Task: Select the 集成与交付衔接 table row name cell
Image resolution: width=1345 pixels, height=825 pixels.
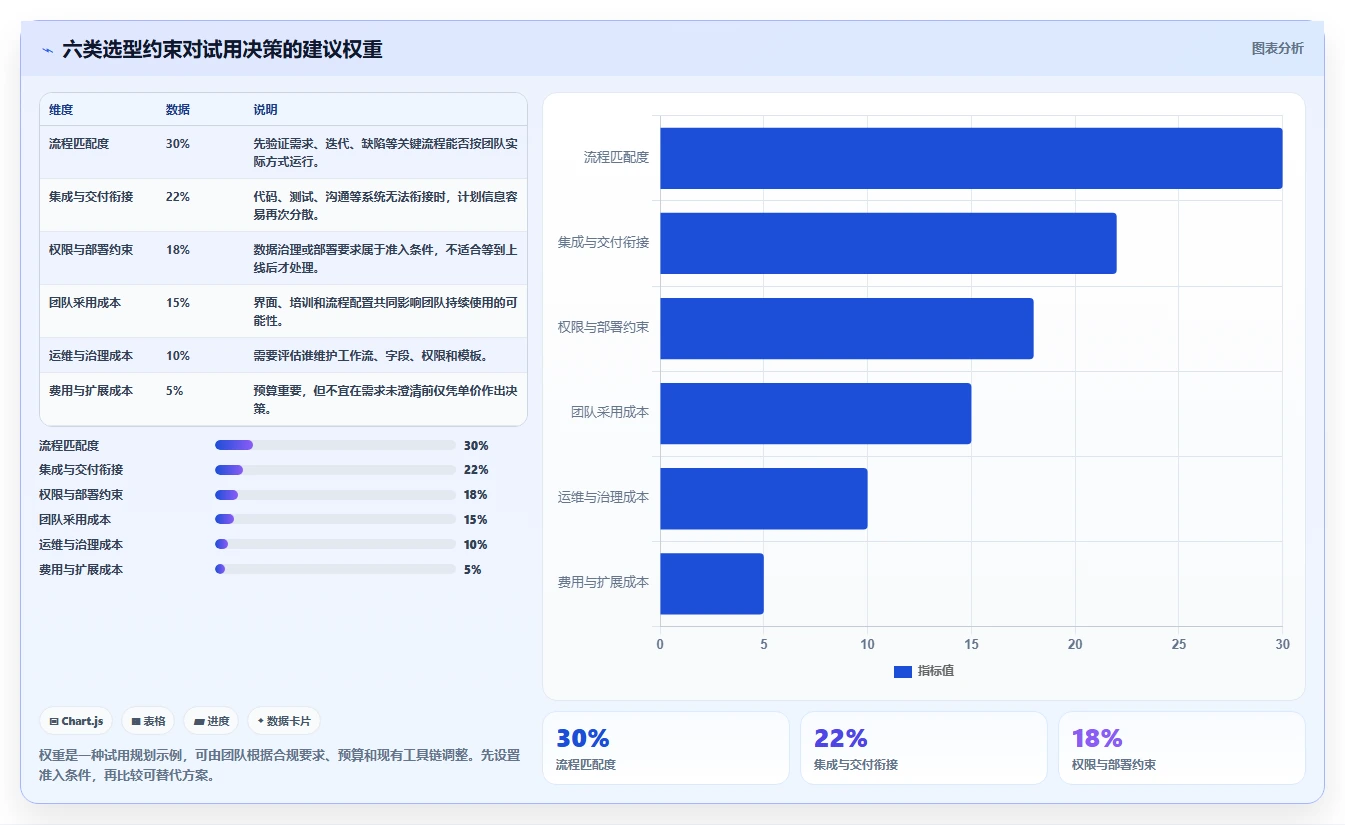Action: point(91,197)
